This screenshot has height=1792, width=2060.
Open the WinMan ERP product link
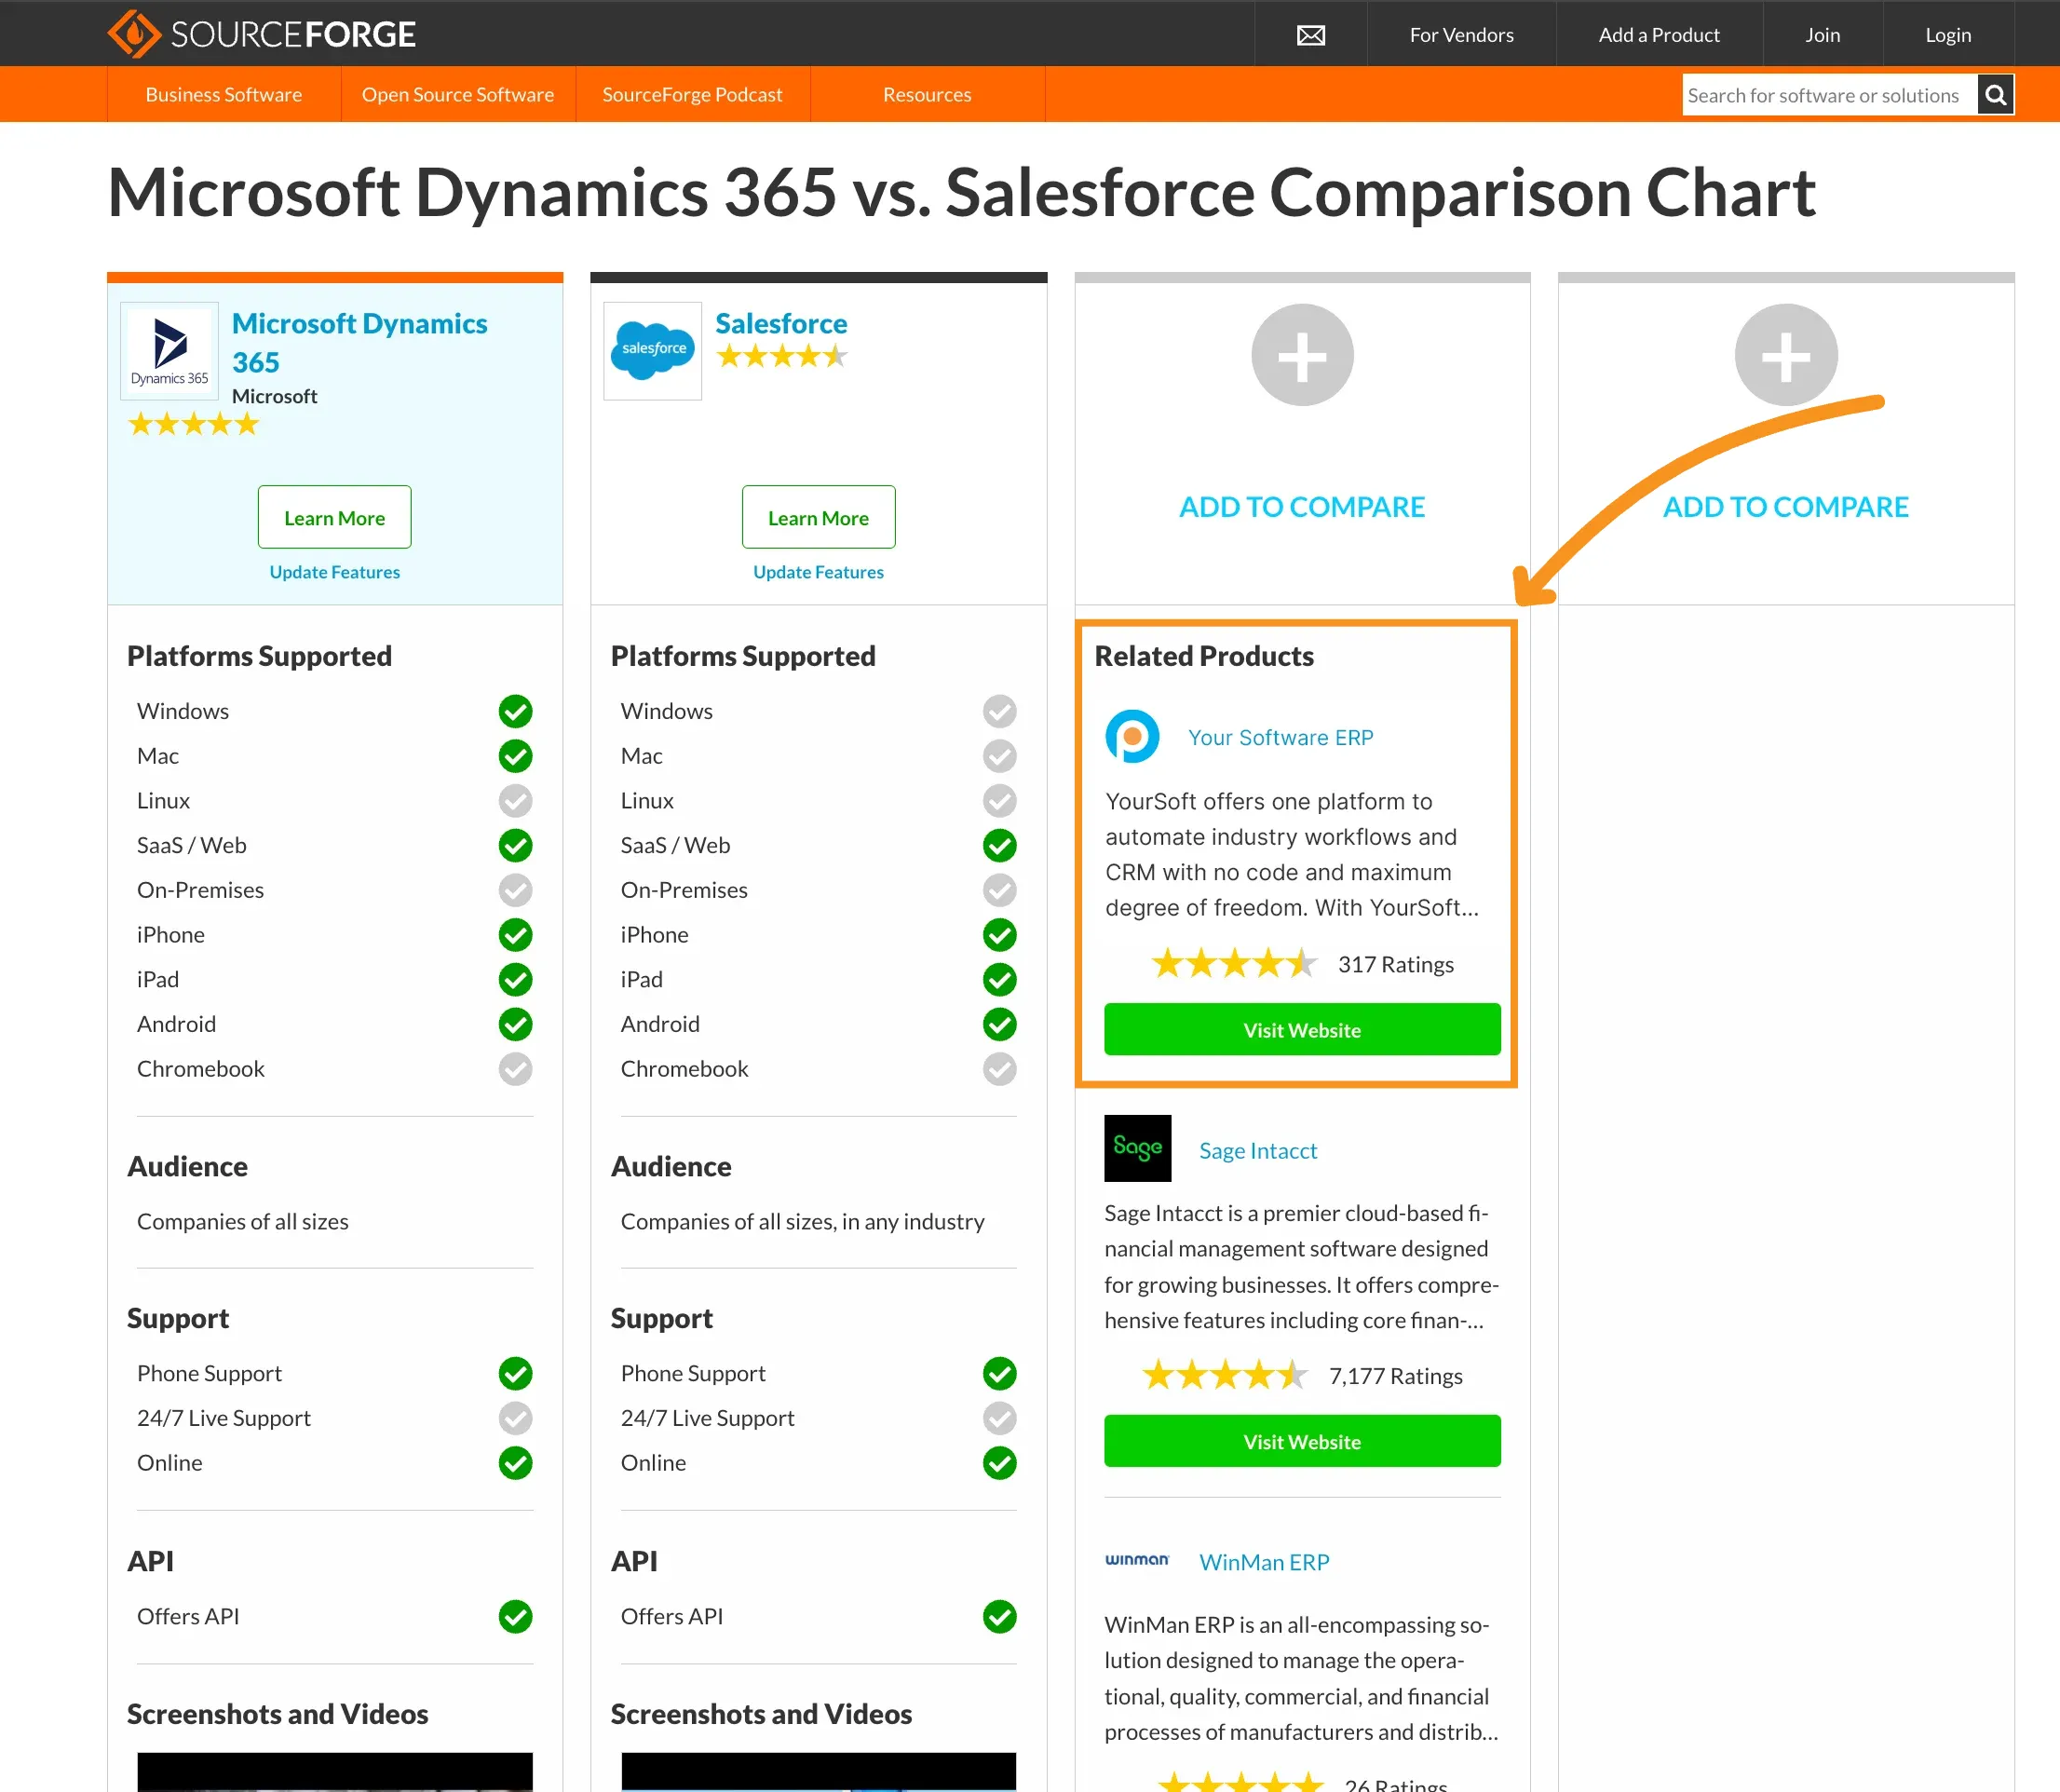pyautogui.click(x=1264, y=1562)
